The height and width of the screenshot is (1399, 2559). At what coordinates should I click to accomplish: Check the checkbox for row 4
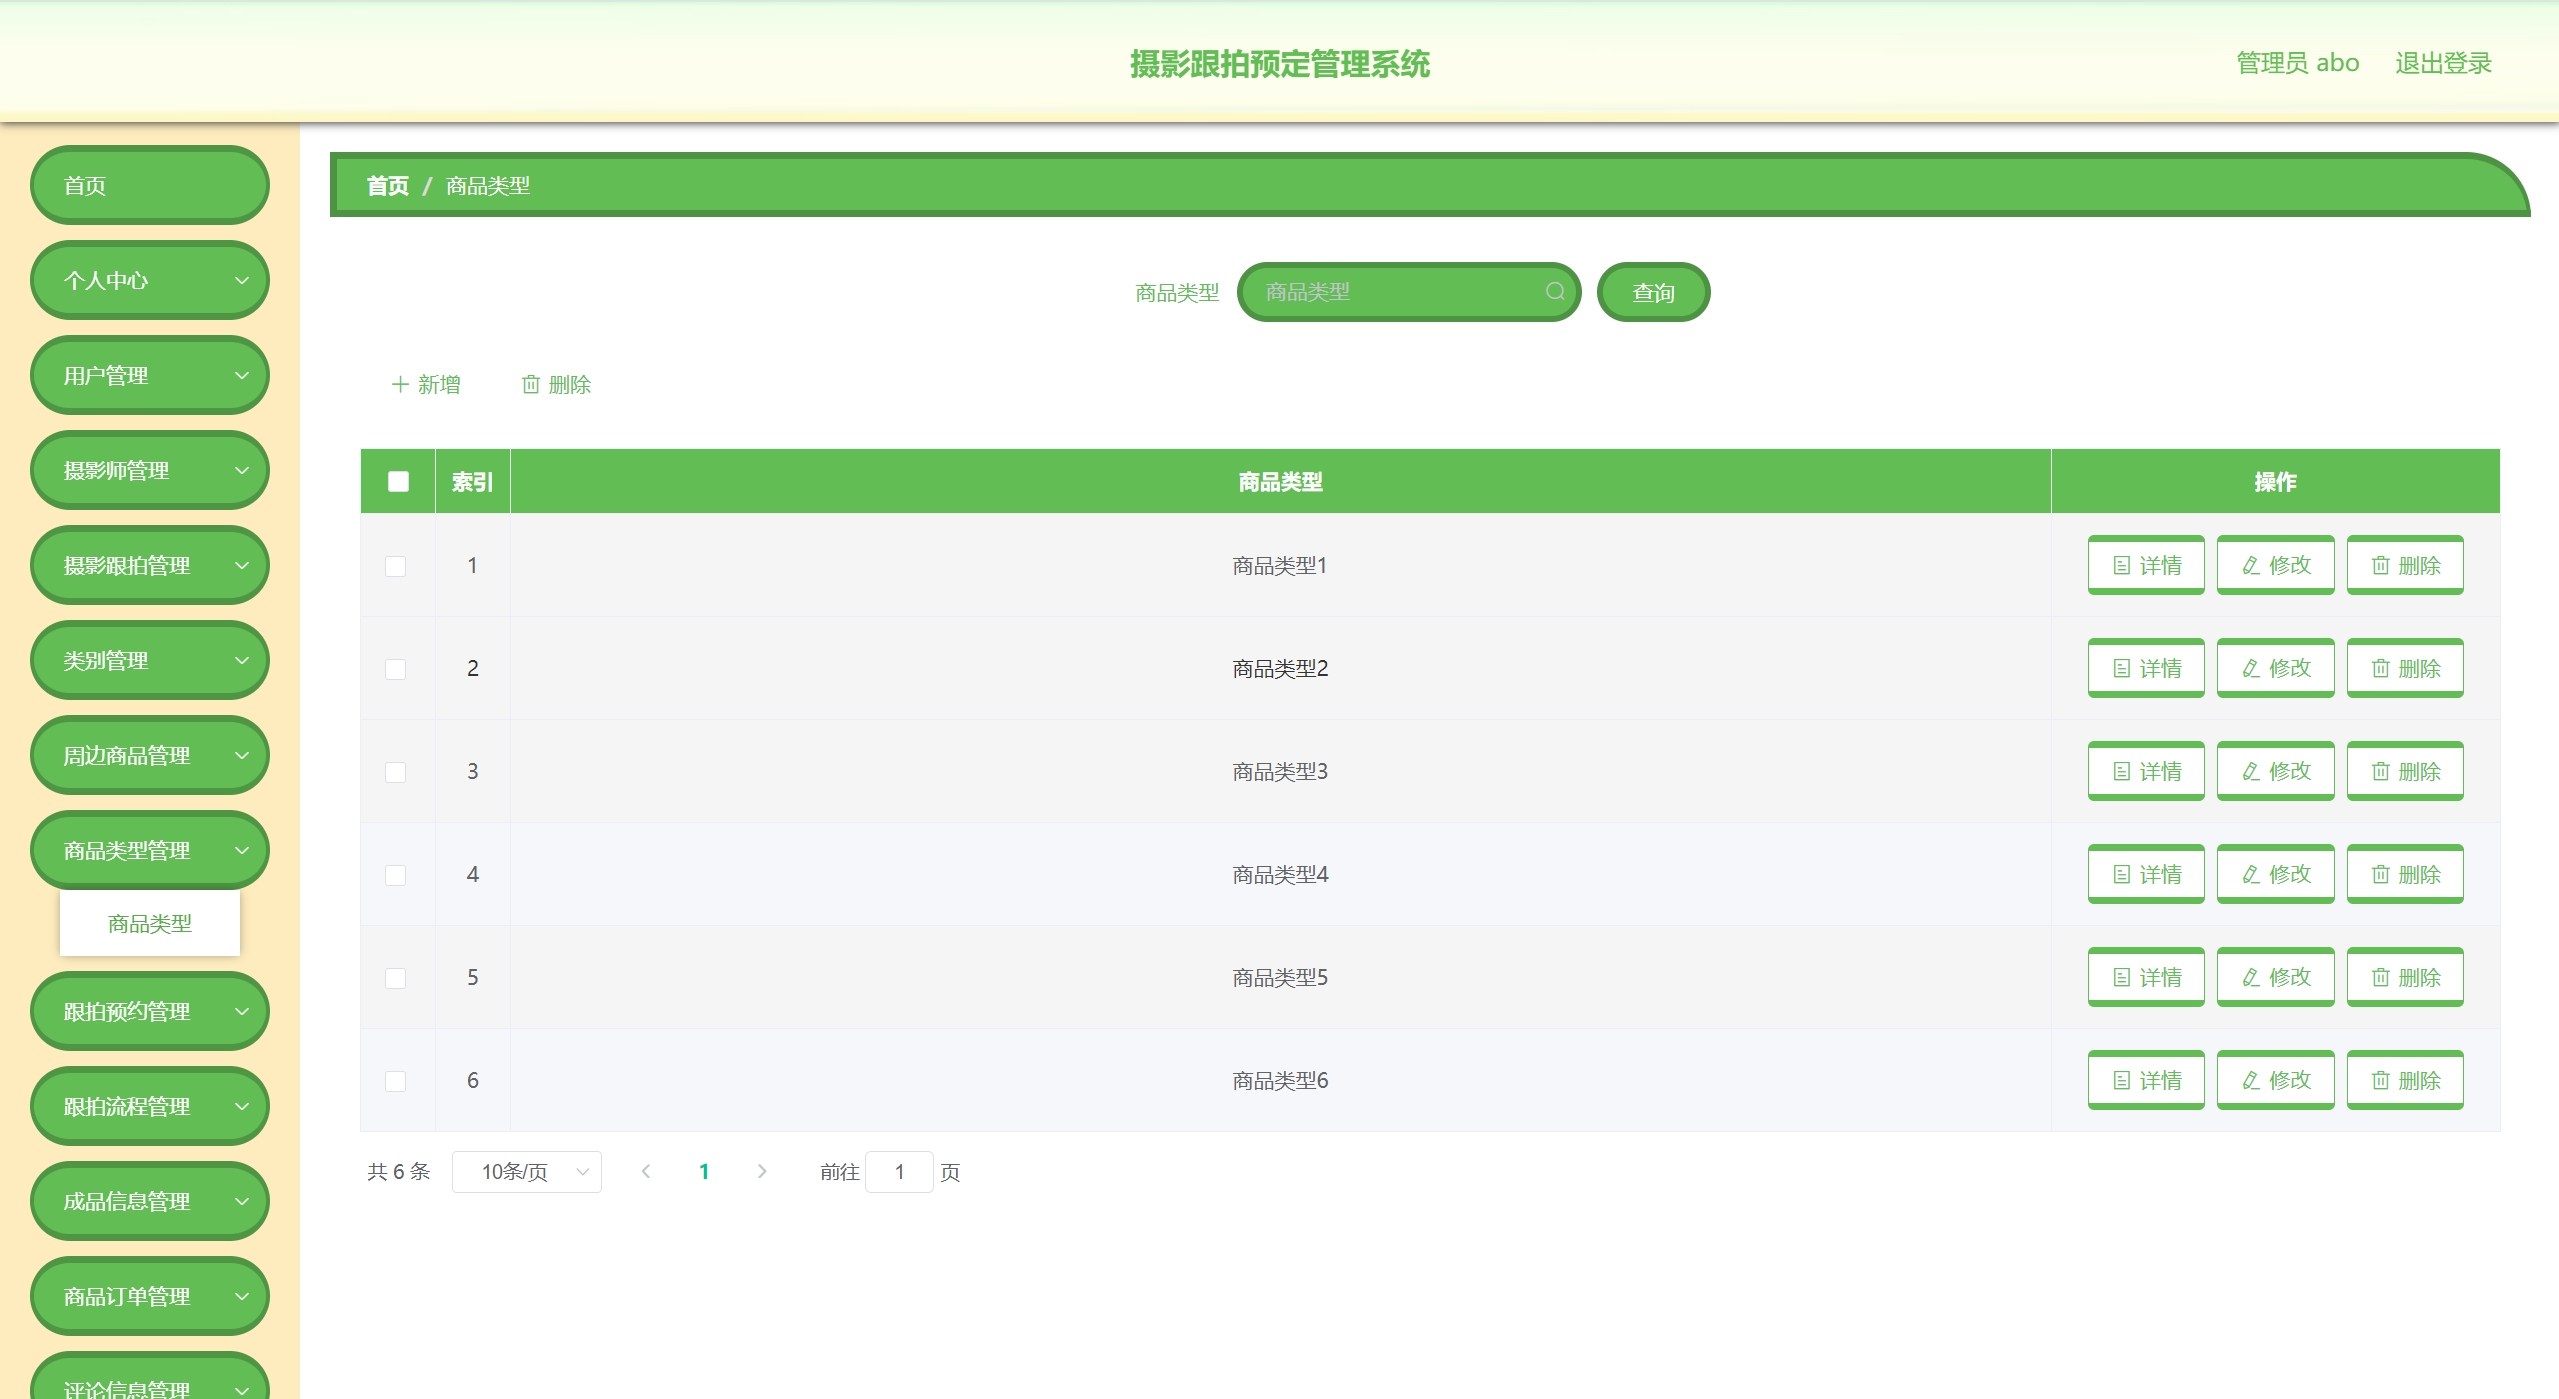tap(396, 875)
